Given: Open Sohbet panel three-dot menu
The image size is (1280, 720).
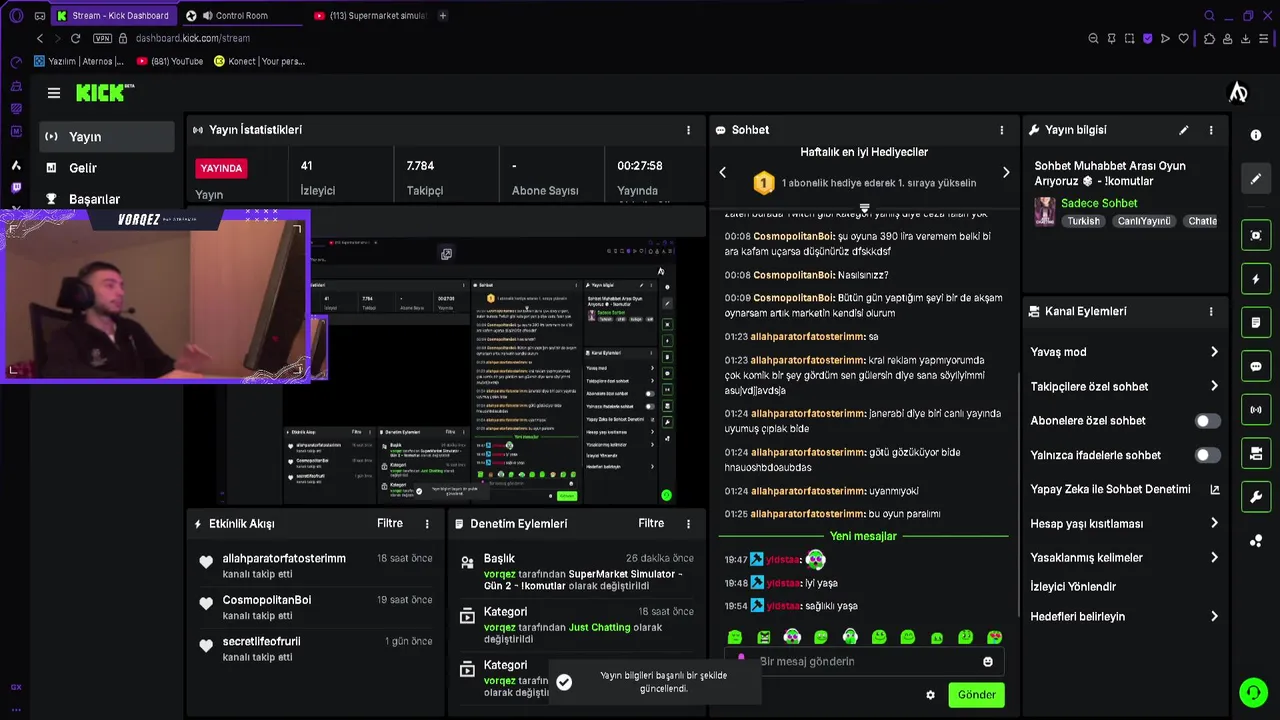Looking at the screenshot, I should point(1001,130).
